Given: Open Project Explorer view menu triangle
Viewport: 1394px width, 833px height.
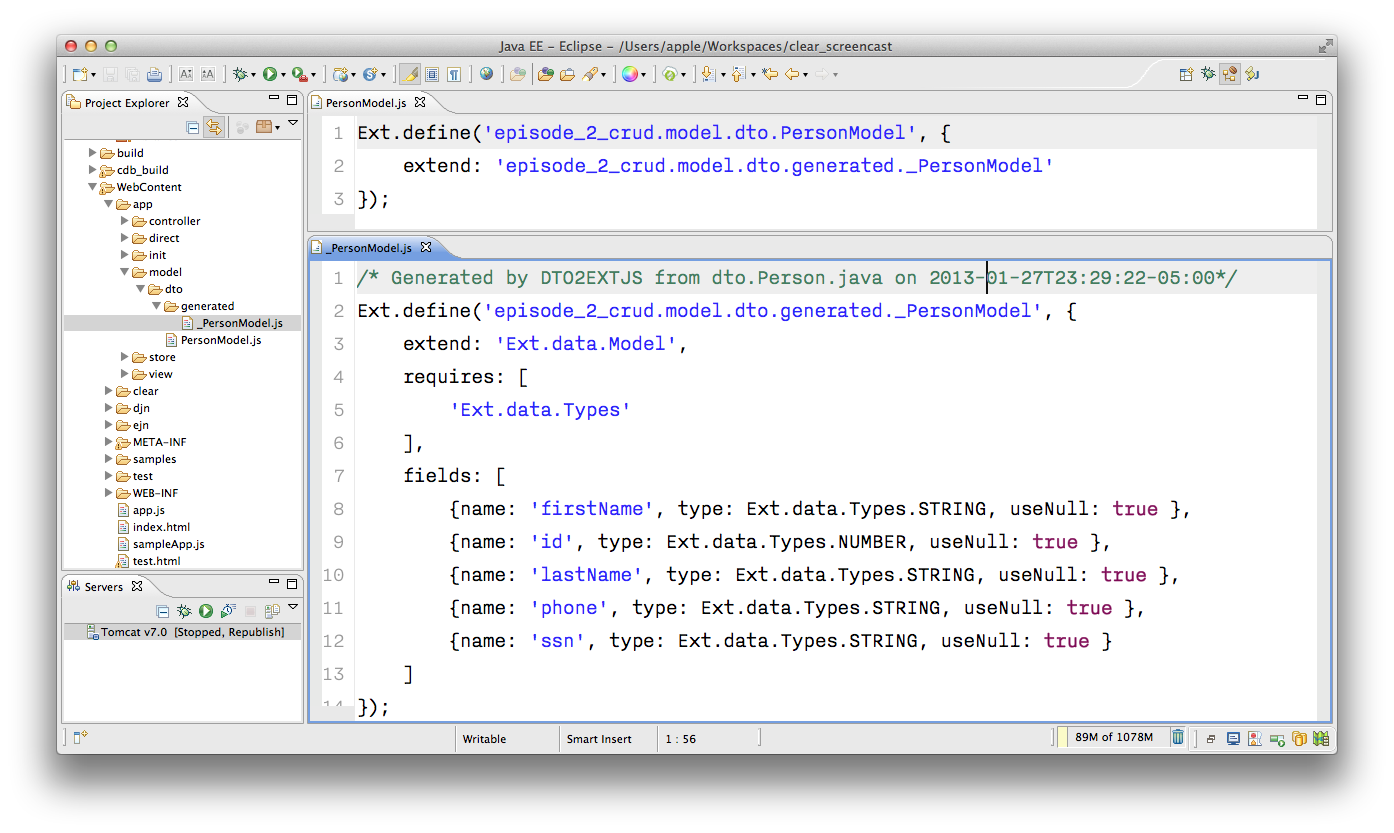Looking at the screenshot, I should [x=293, y=124].
